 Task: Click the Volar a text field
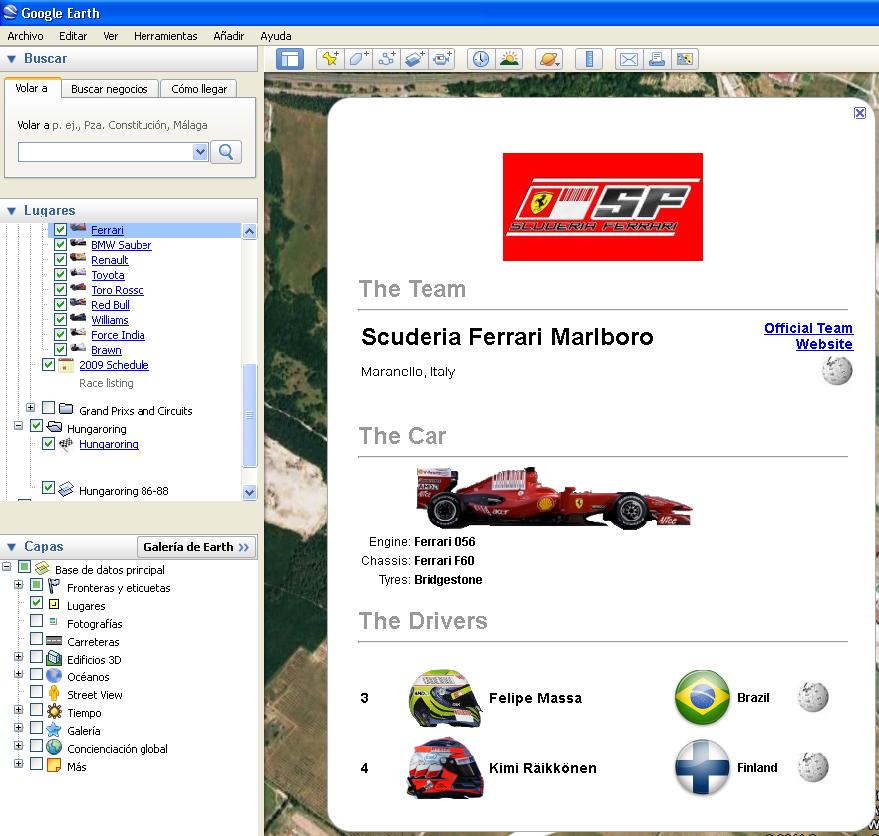point(106,152)
